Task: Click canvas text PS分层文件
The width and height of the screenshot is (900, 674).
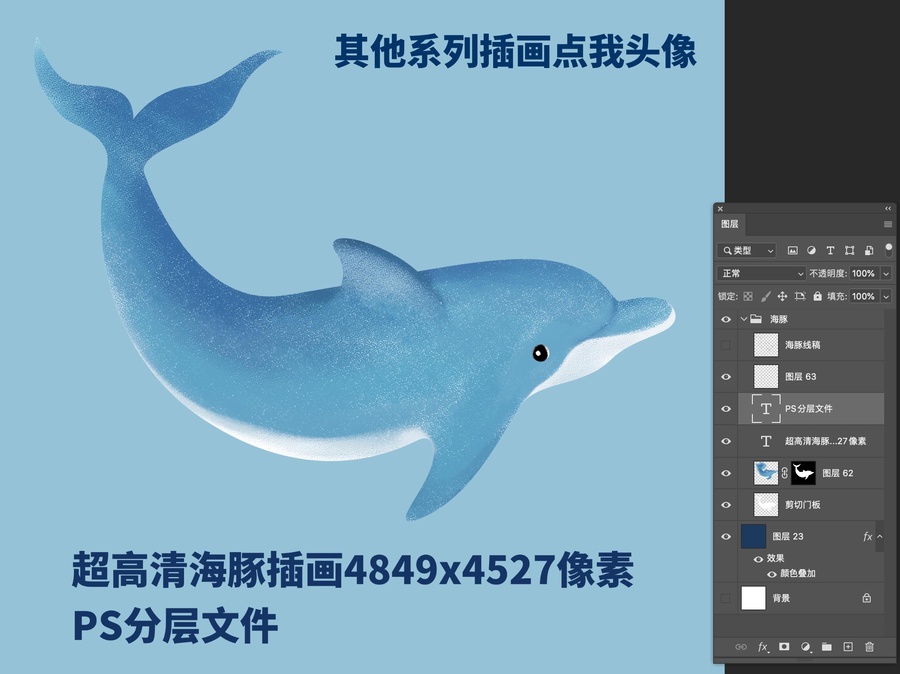Action: 175,625
